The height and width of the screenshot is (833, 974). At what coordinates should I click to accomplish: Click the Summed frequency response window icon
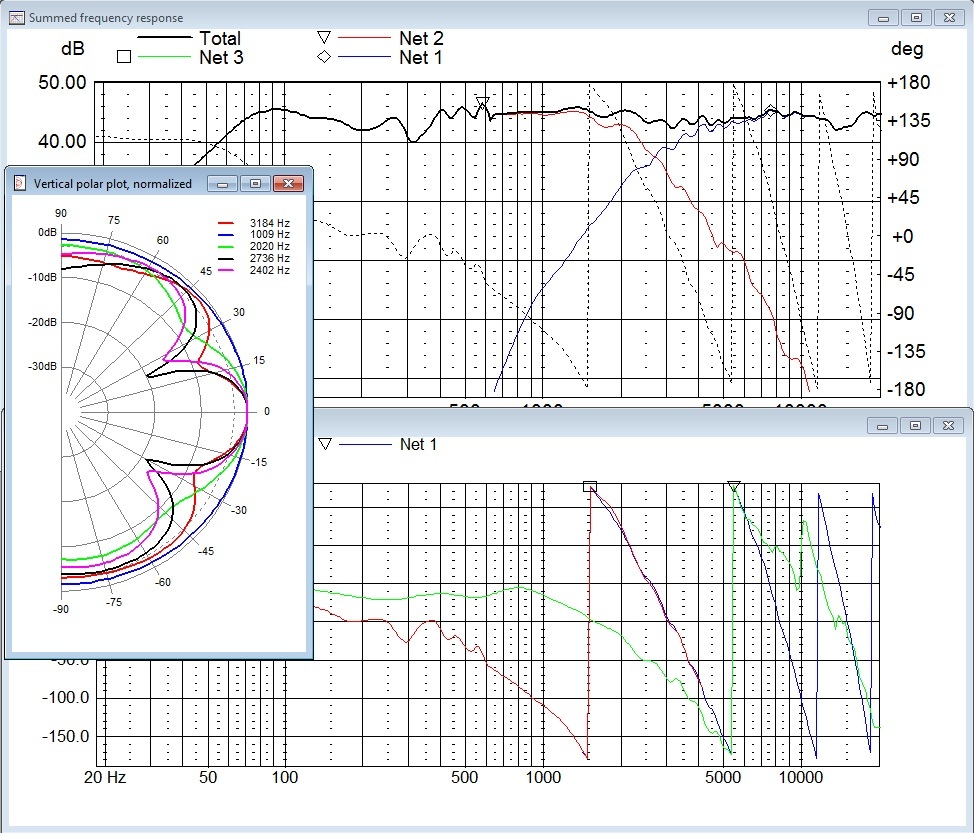click(16, 17)
